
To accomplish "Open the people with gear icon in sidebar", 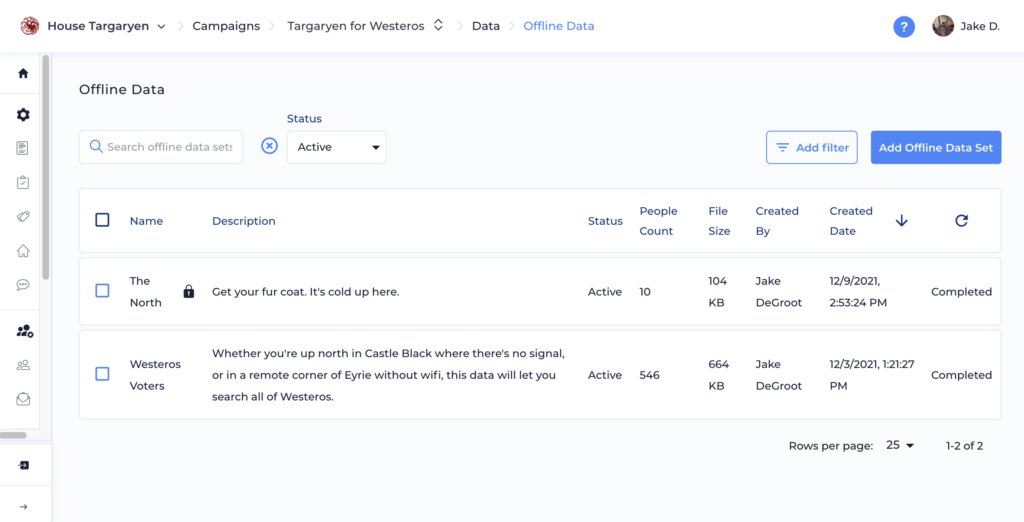I will pos(24,331).
